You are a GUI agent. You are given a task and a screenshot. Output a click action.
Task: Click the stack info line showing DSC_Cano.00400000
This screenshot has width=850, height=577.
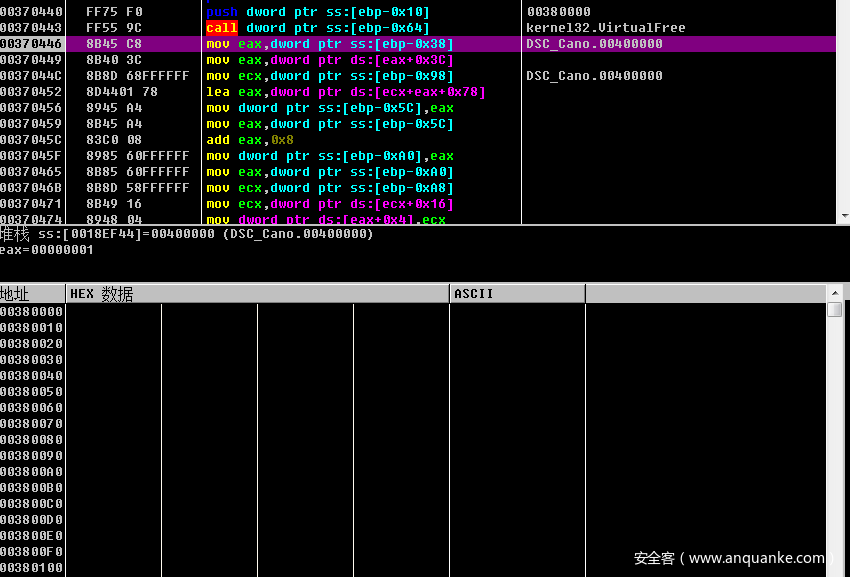tap(186, 234)
